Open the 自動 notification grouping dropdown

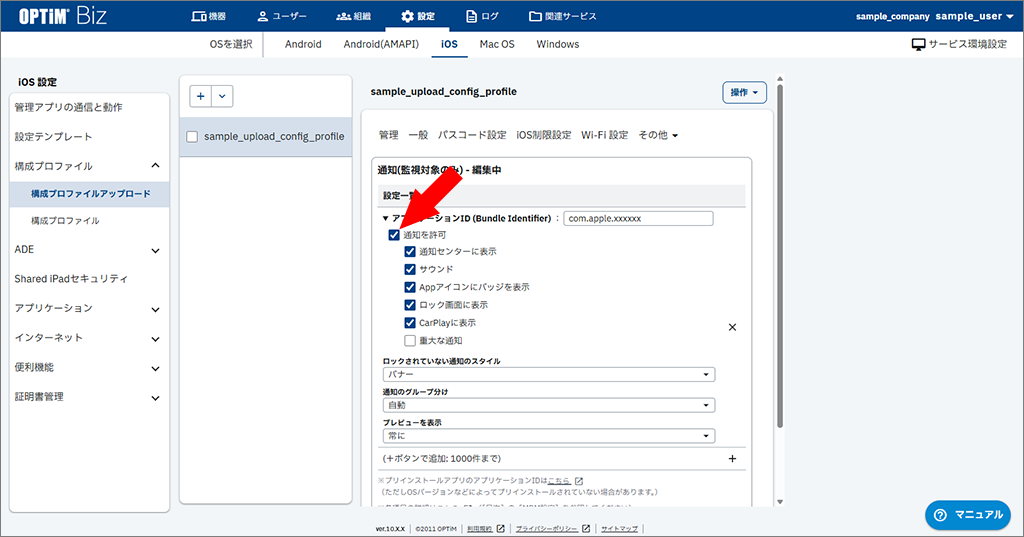[x=549, y=405]
